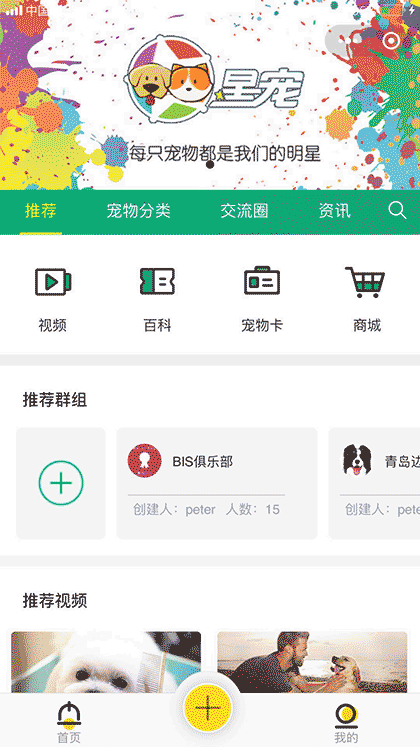The width and height of the screenshot is (420, 747).
Task: Select the 推荐 tab
Action: coord(40,211)
